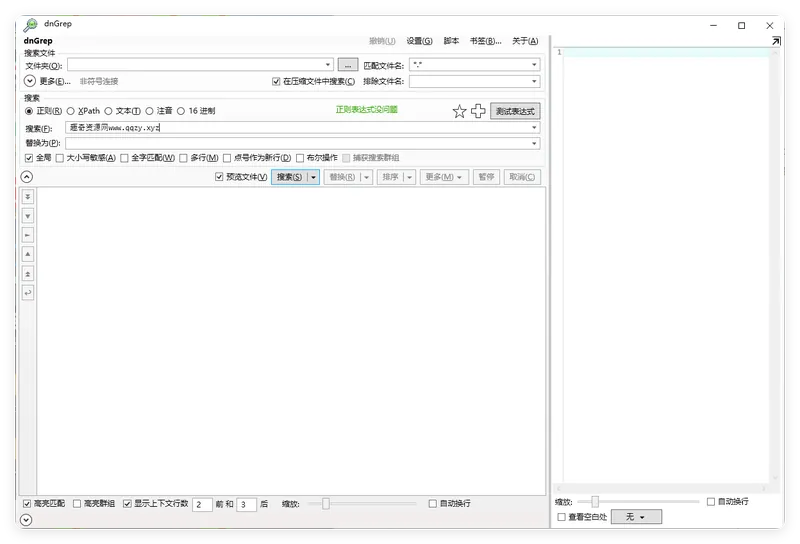Click the 测试表达式 button
Image resolution: width=800 pixels, height=544 pixels.
515,111
